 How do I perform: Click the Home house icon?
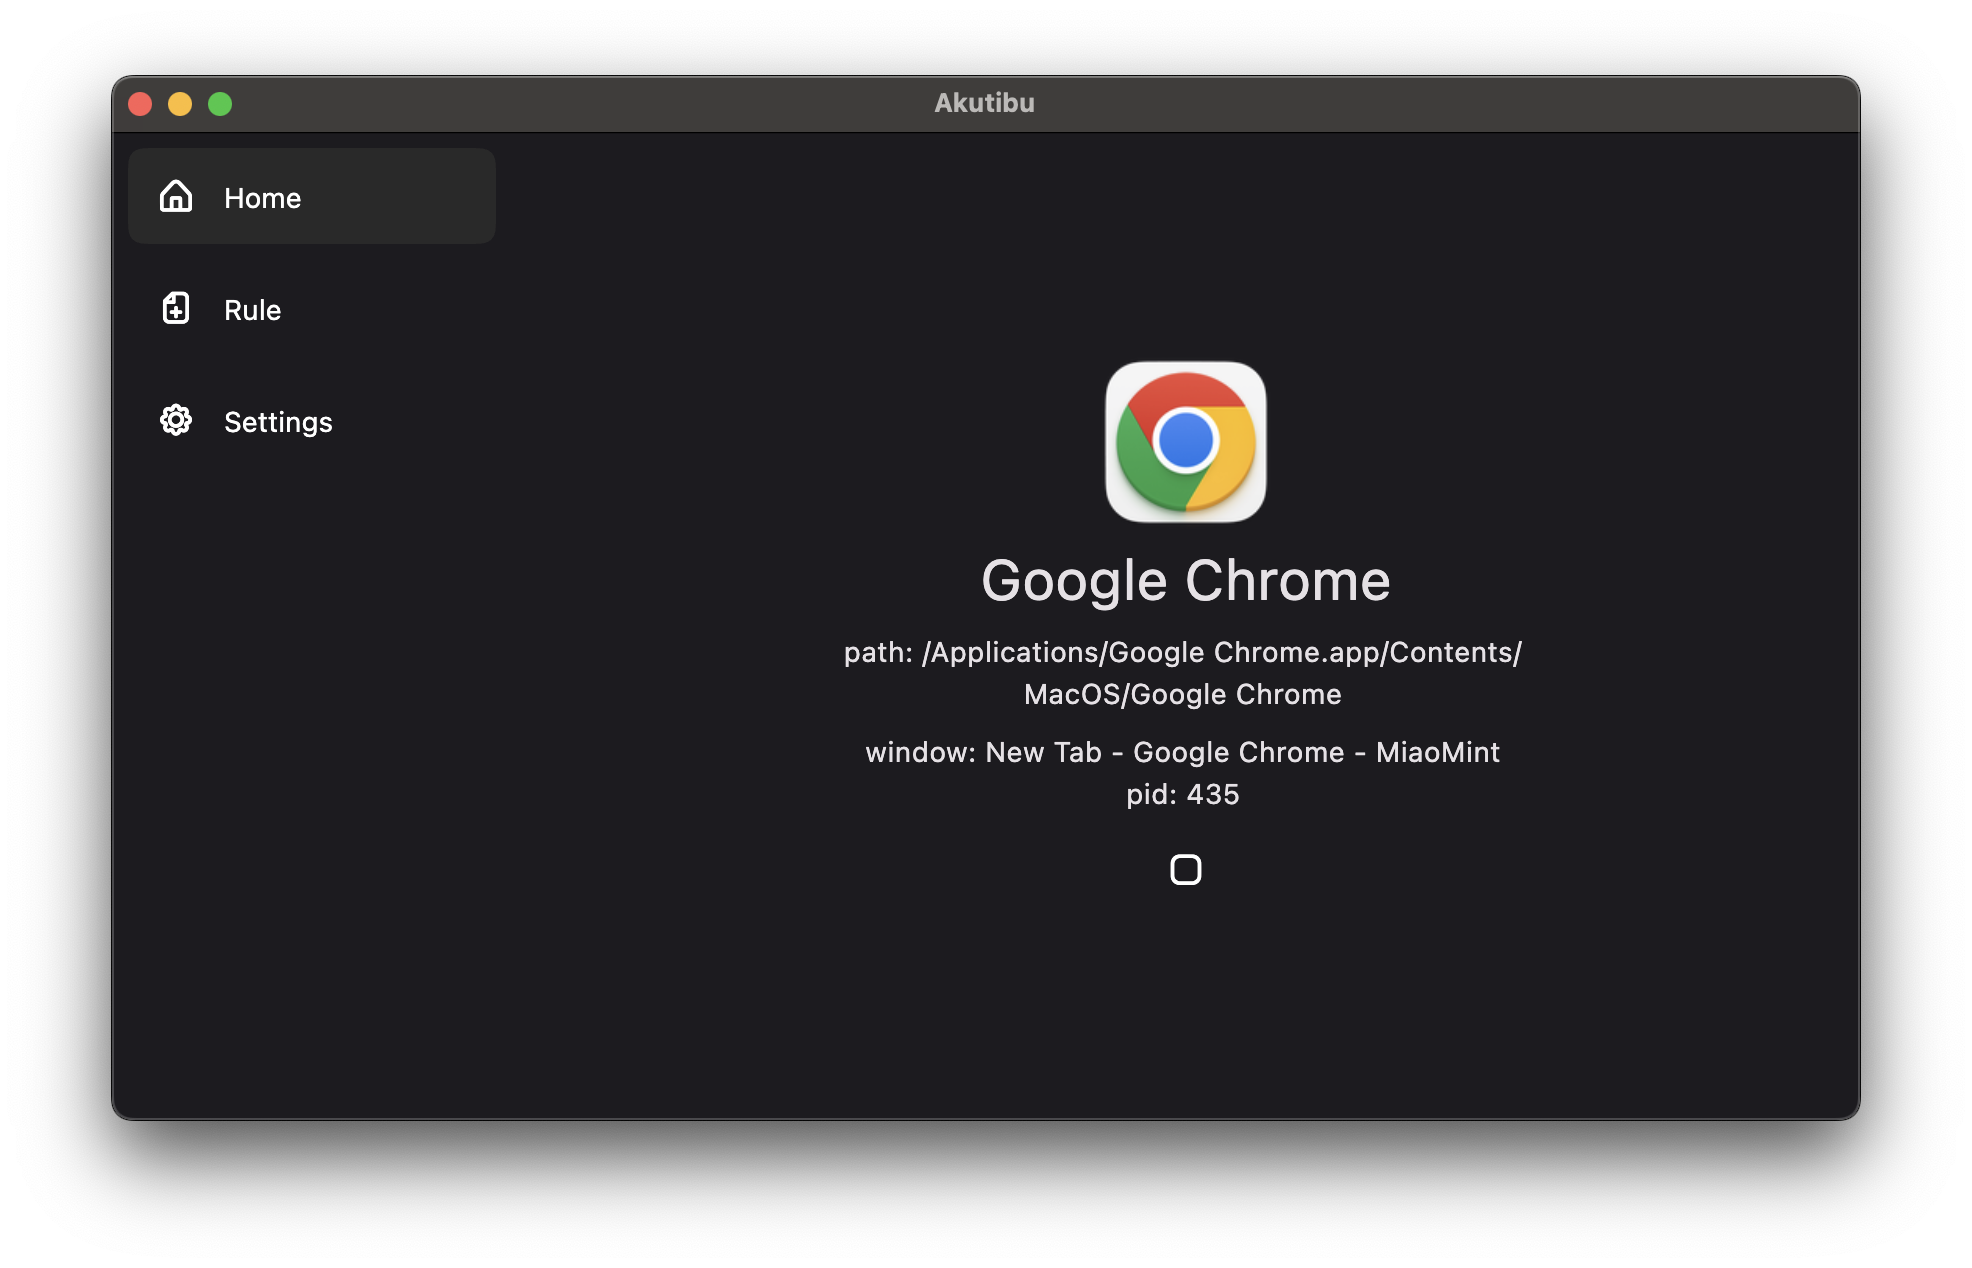click(176, 196)
